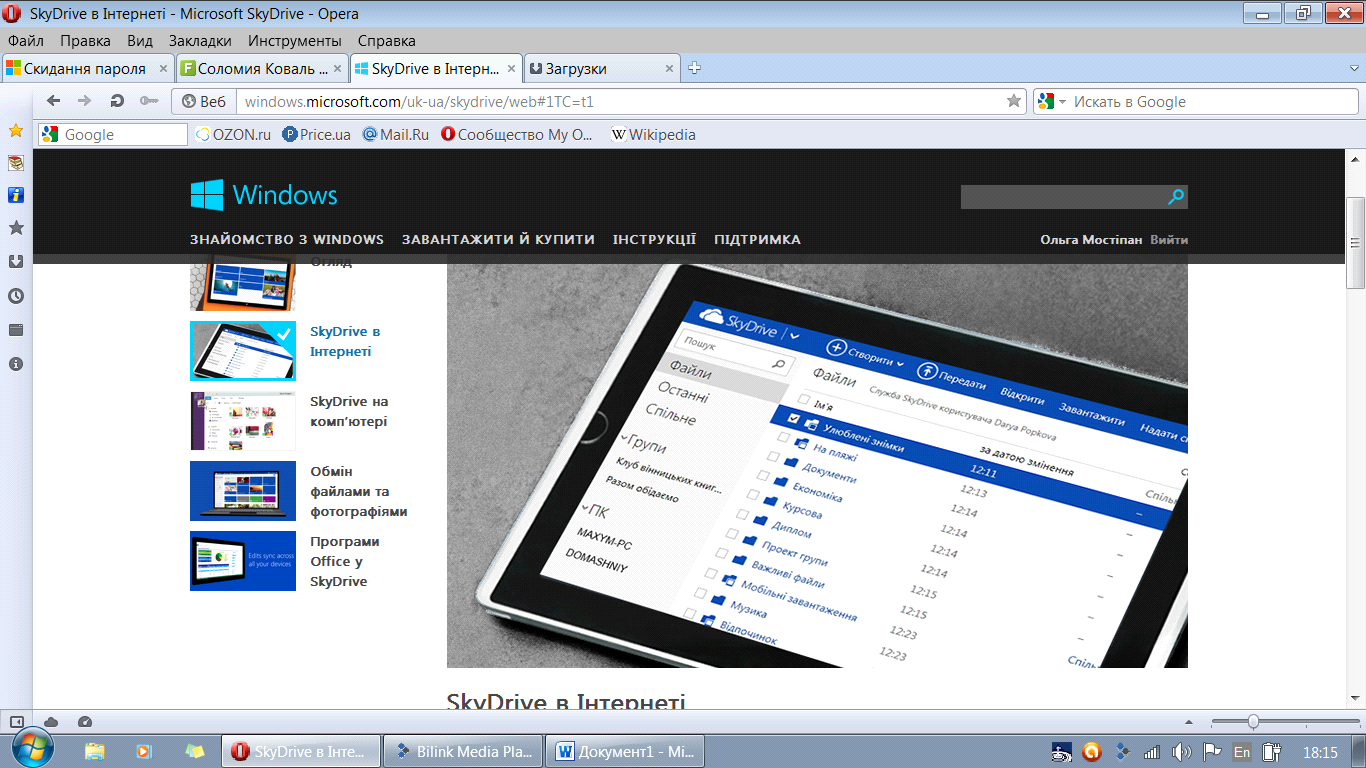This screenshot has height=768, width=1366.
Task: Open the Правка menu
Action: click(85, 41)
